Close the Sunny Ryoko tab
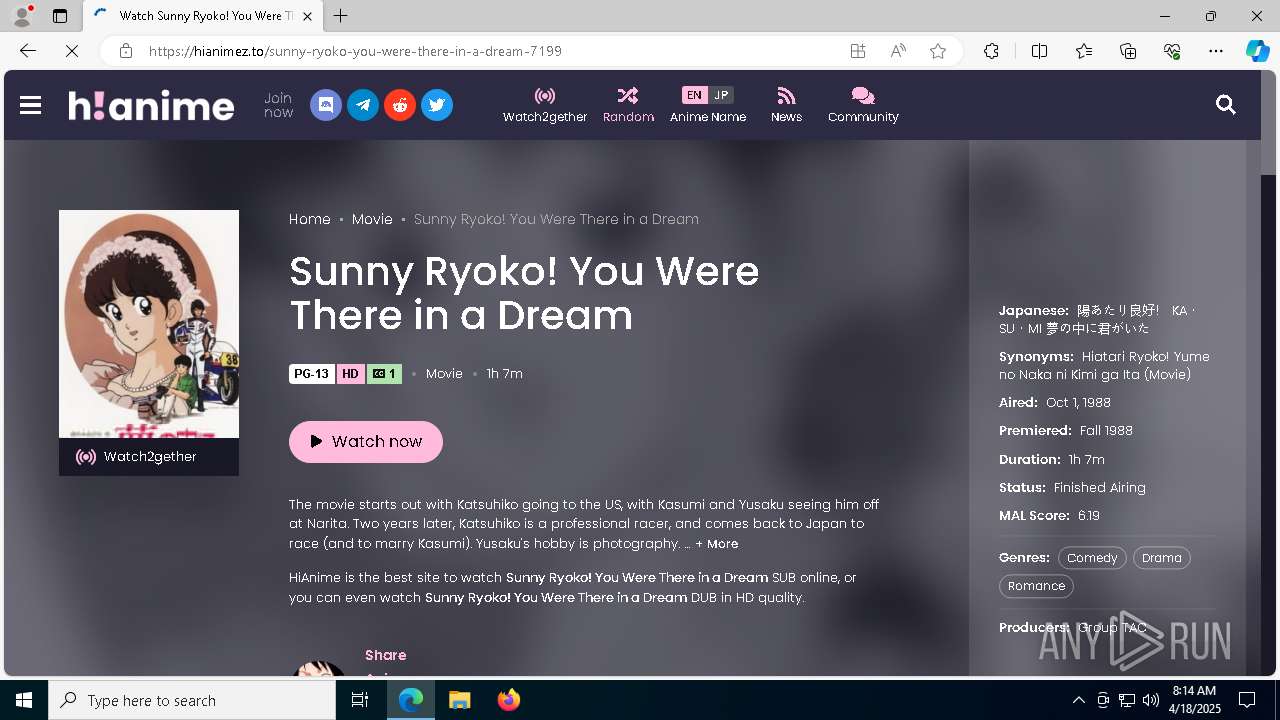This screenshot has height=720, width=1280. tap(308, 16)
